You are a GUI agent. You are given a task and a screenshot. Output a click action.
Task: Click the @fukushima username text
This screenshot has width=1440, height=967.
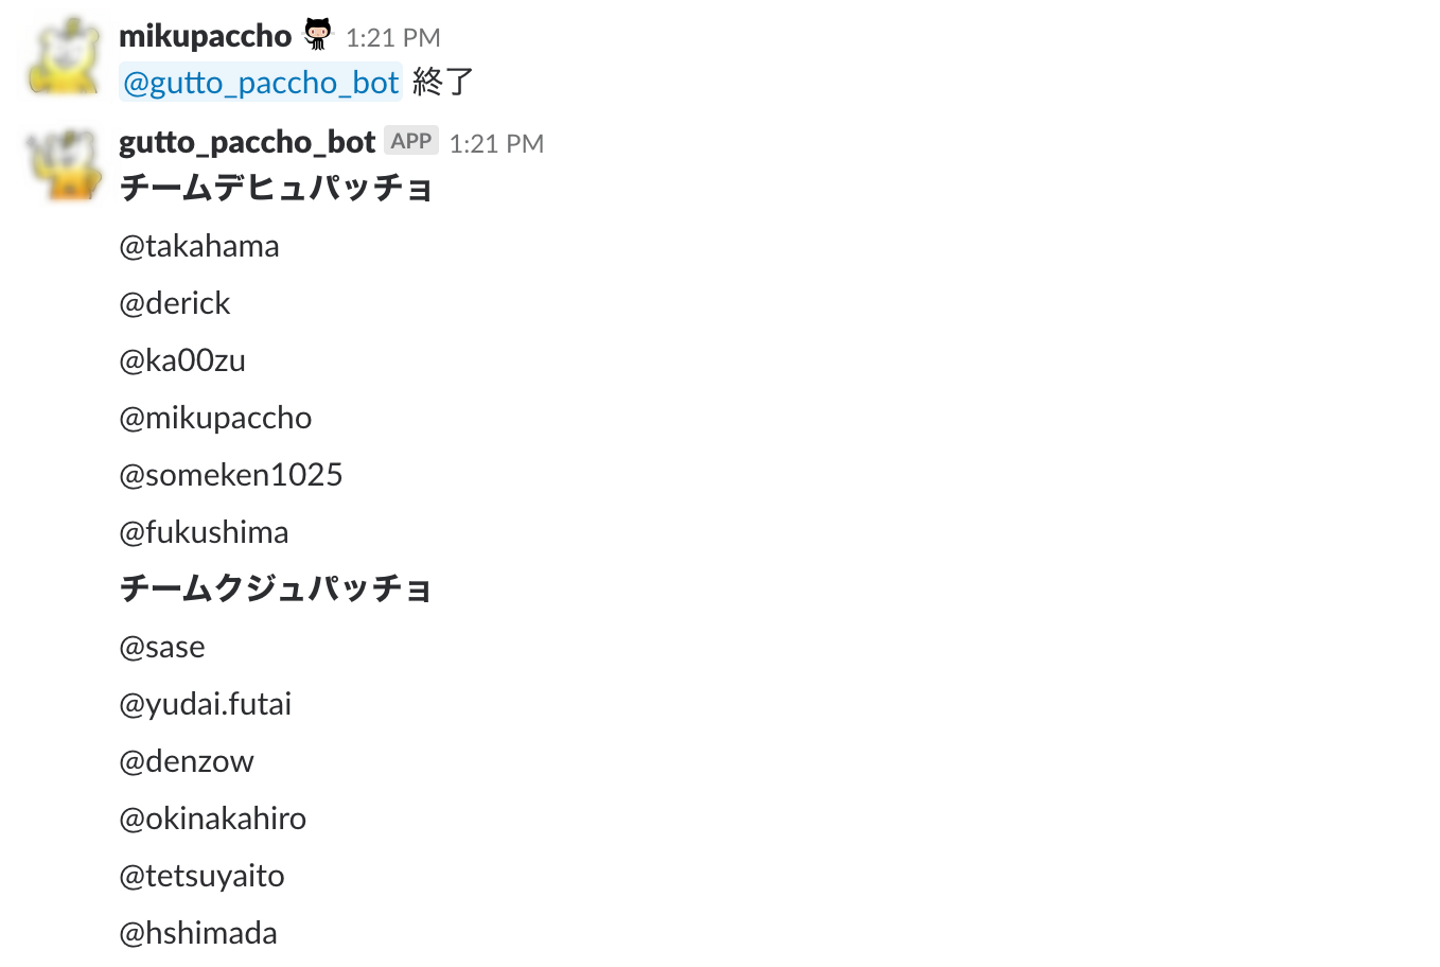pyautogui.click(x=204, y=532)
